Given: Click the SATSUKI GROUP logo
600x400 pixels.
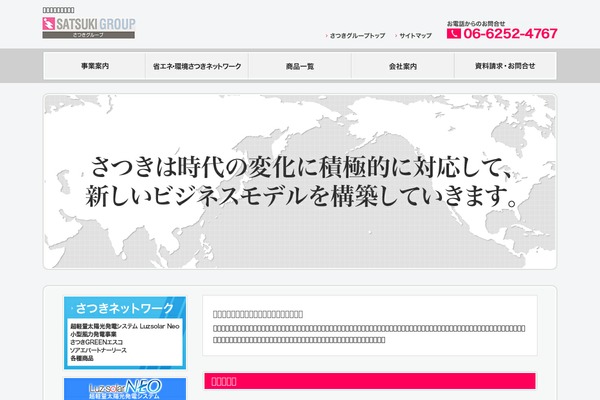Looking at the screenshot, I should tap(89, 28).
